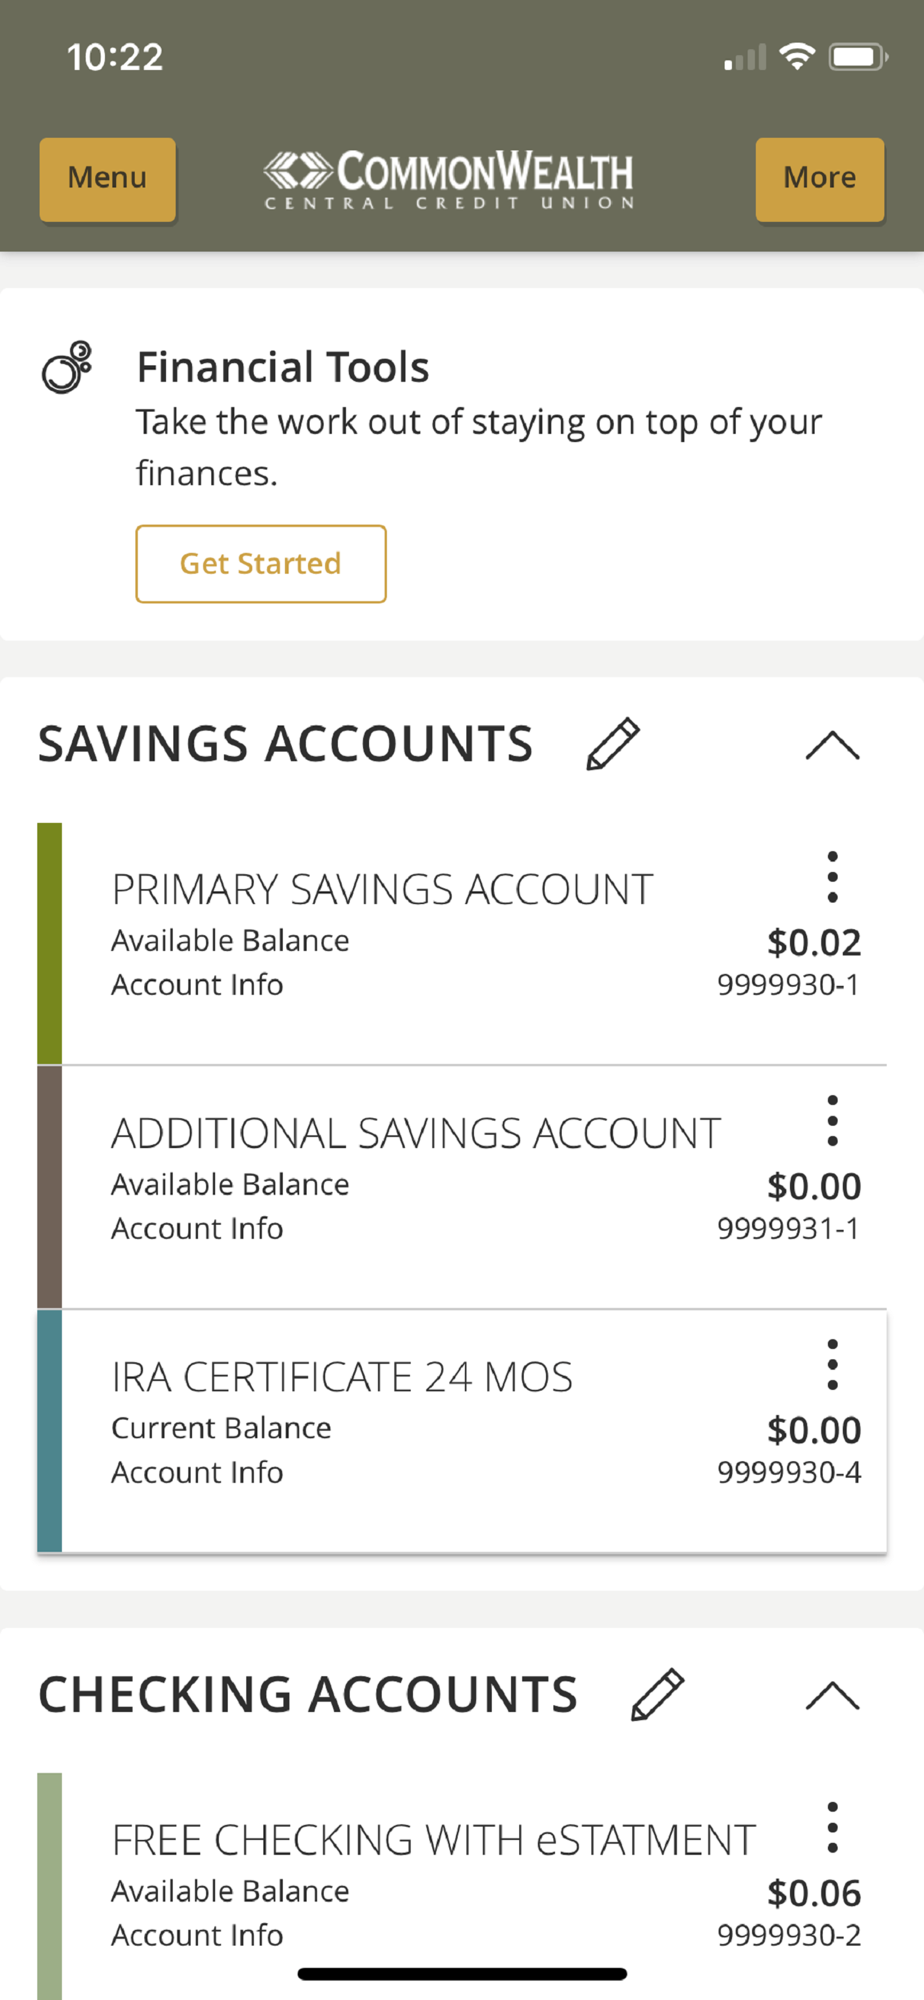
Task: Open Primary Savings Account options menu
Action: [832, 877]
